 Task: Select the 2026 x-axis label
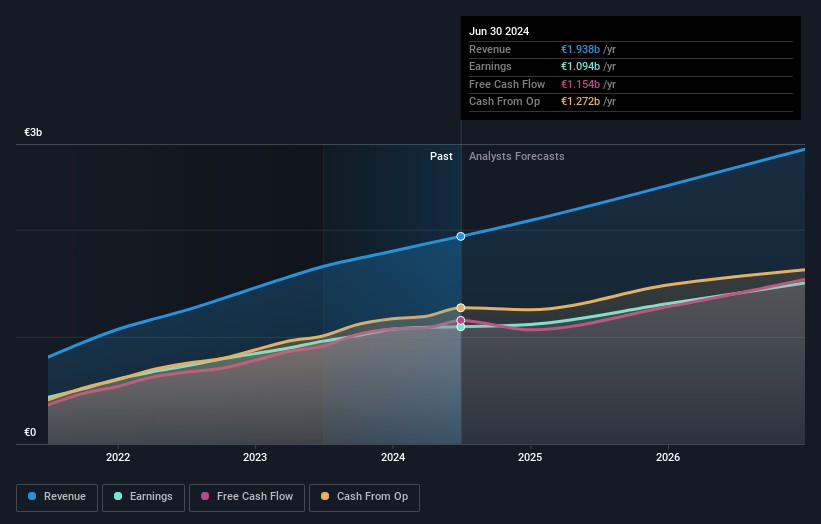tap(668, 457)
